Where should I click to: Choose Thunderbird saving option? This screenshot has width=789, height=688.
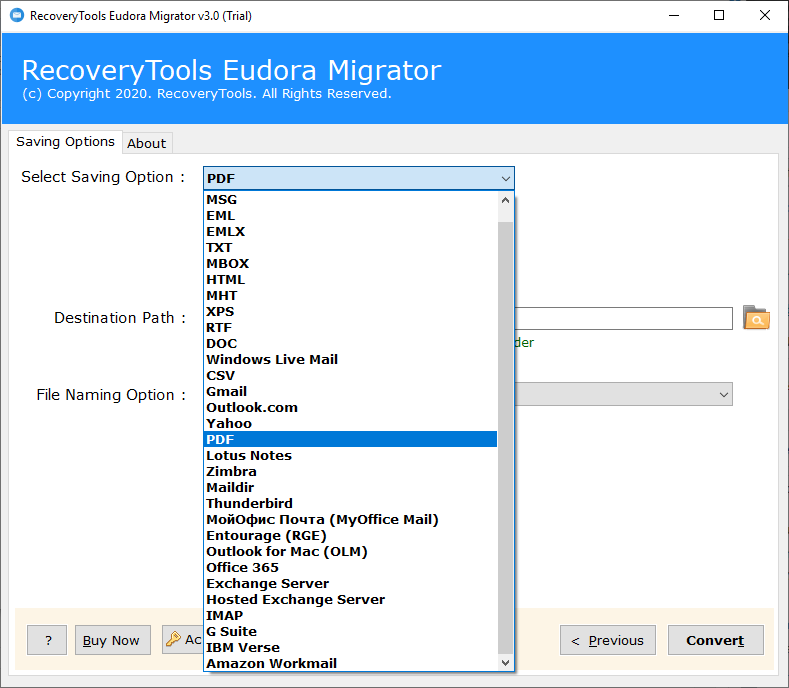click(x=351, y=504)
